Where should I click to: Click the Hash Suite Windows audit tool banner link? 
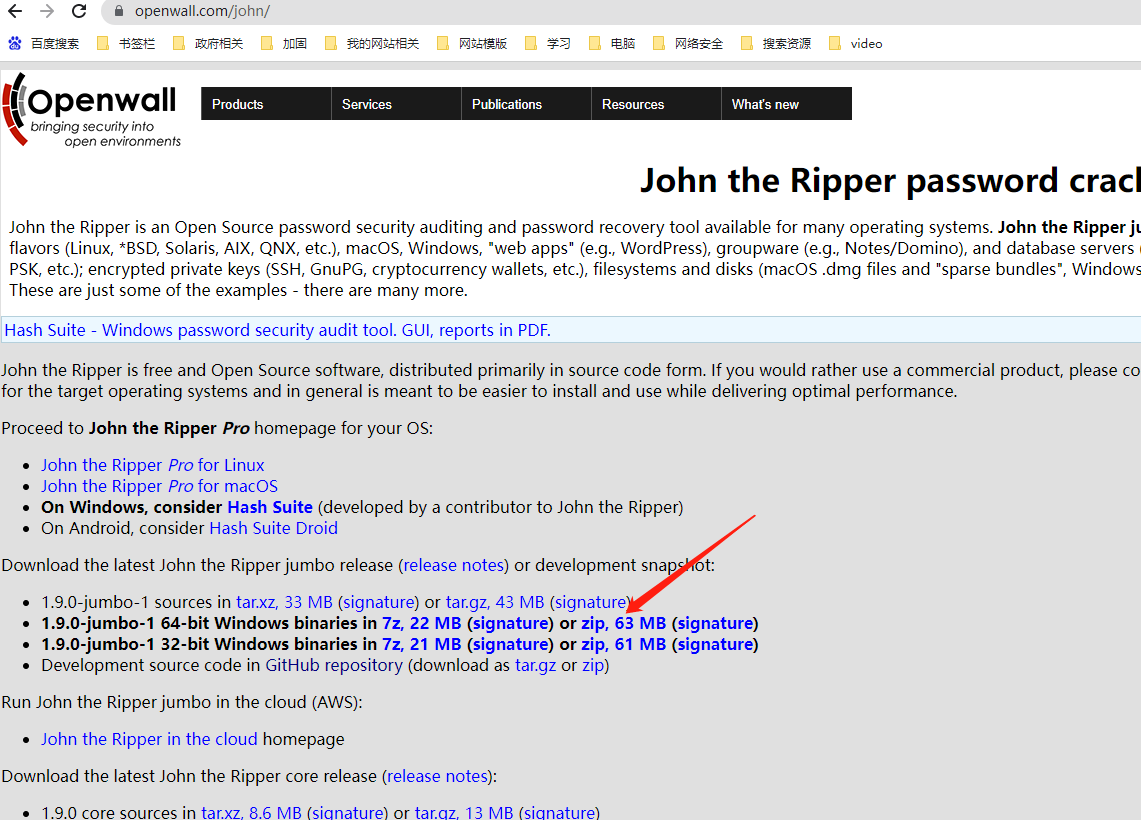tap(277, 330)
